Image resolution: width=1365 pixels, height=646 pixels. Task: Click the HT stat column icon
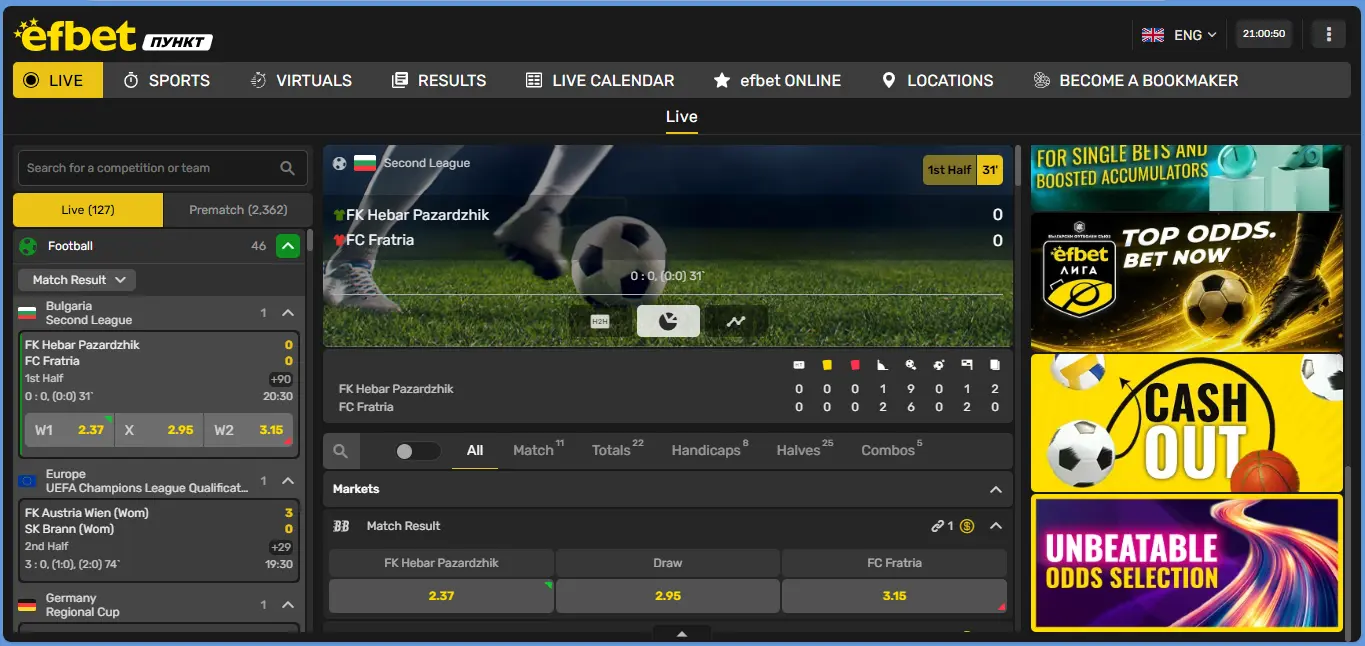[x=799, y=366]
